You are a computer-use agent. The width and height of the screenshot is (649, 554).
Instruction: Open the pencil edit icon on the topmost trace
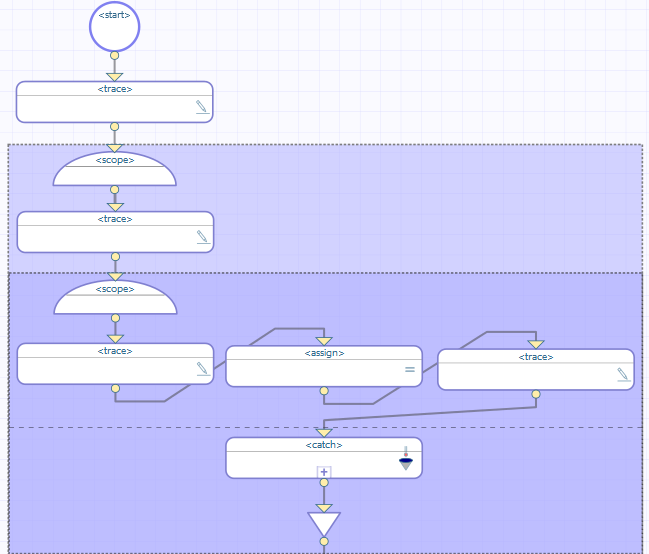click(202, 107)
